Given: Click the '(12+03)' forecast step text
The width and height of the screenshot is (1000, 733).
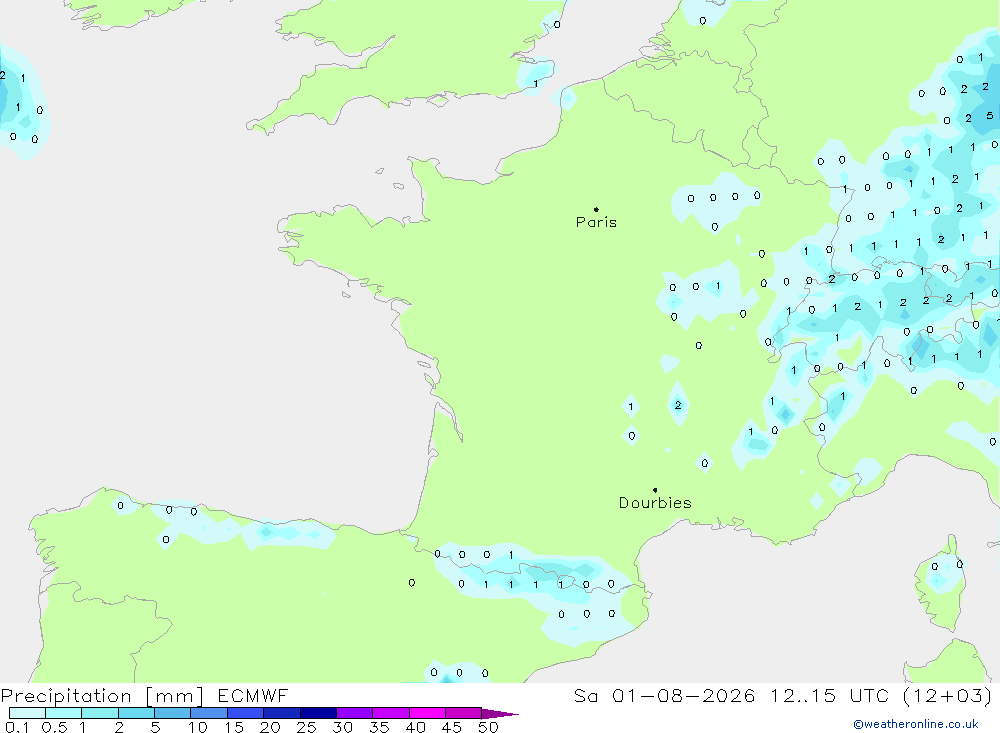Looking at the screenshot, I should click(x=948, y=696).
